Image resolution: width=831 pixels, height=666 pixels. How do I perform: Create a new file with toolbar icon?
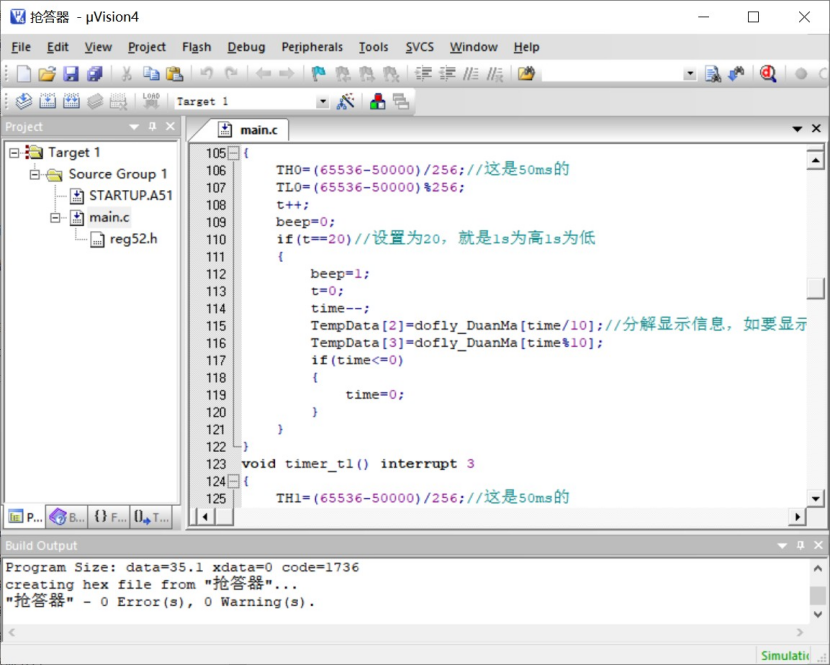(x=23, y=74)
